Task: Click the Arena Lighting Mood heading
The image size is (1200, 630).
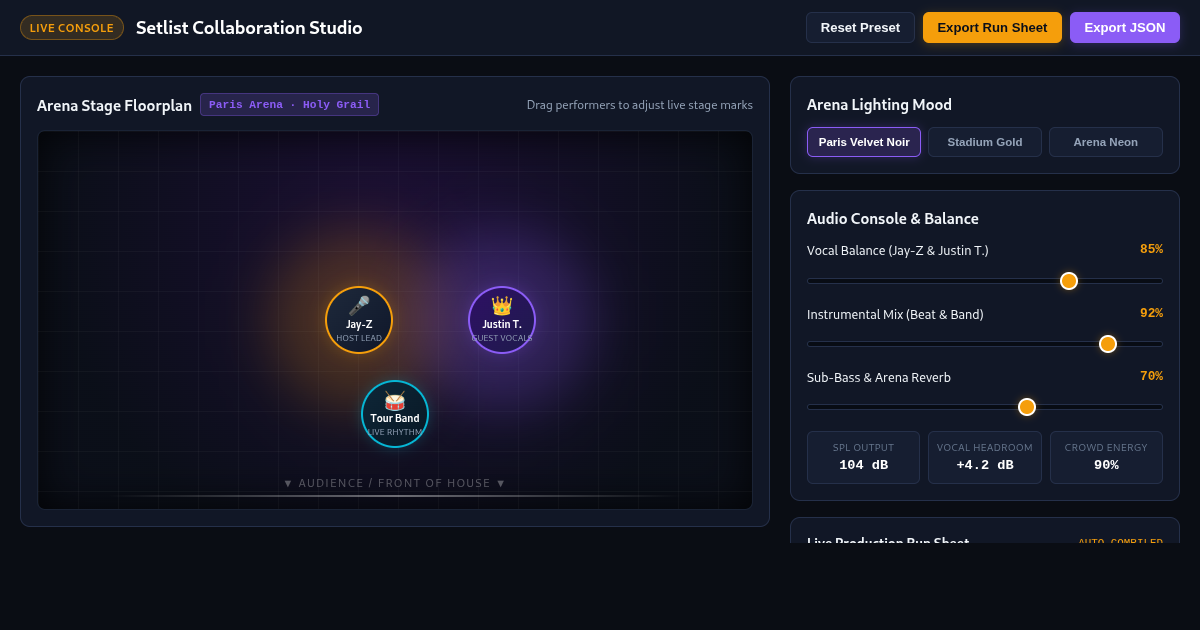Action: click(879, 104)
